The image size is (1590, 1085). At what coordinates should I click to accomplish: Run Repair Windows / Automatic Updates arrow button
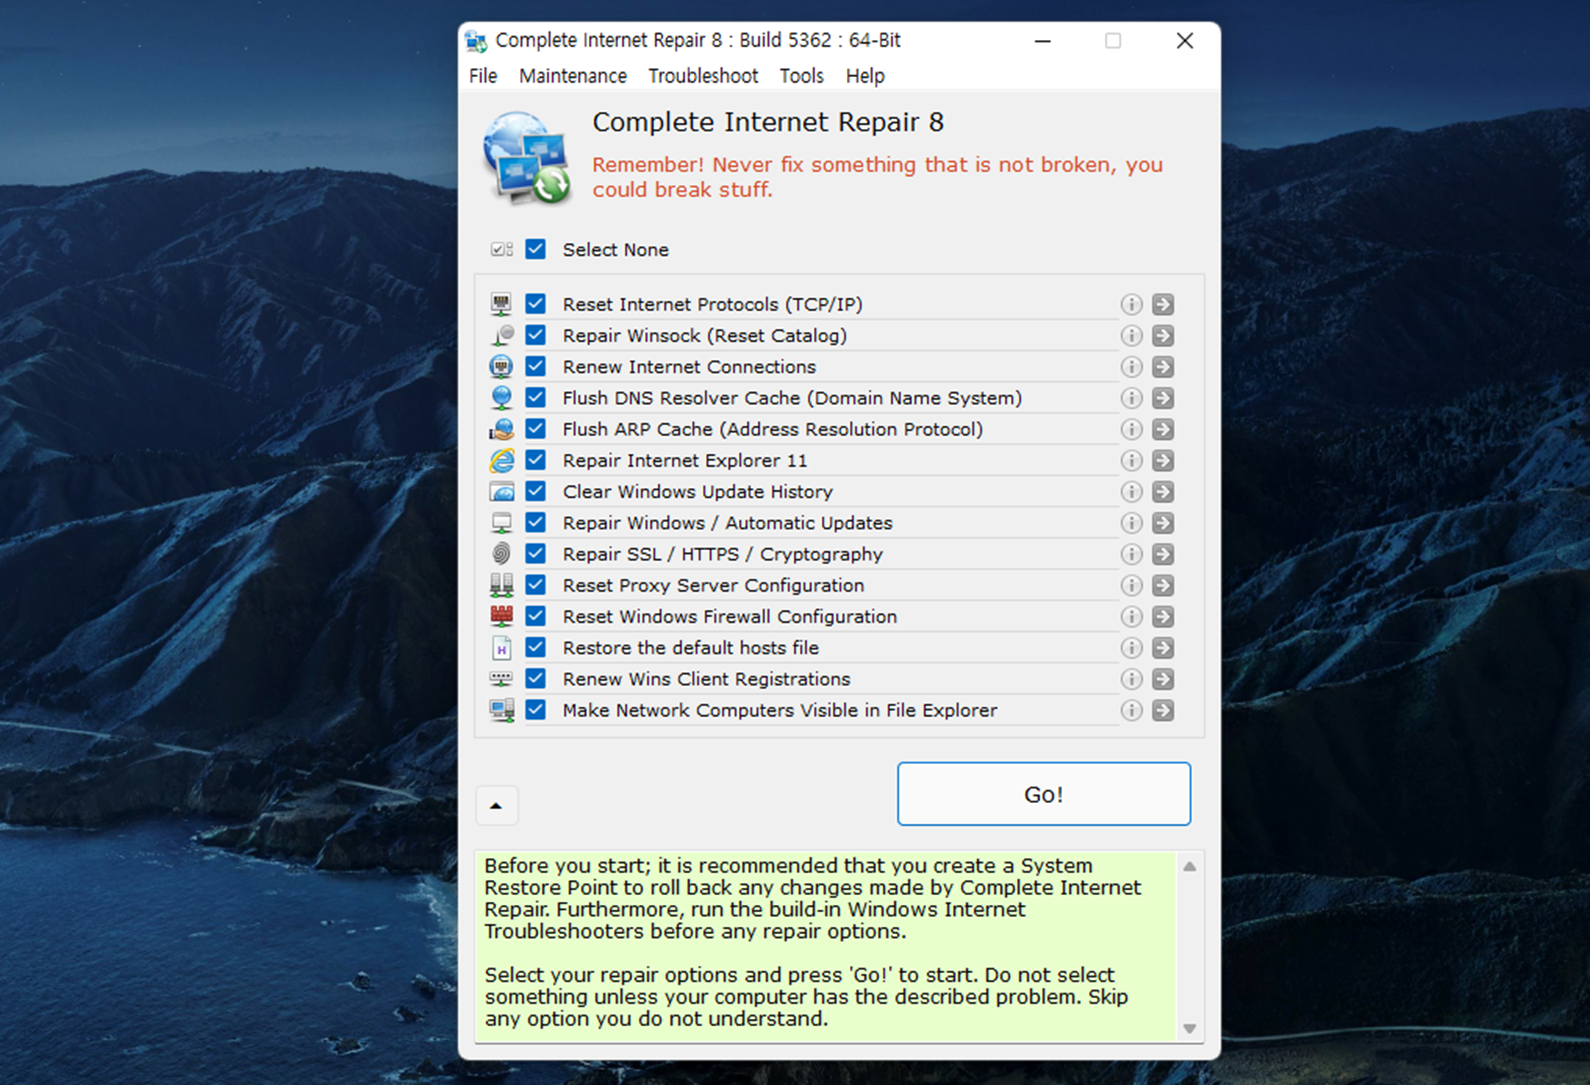click(1163, 523)
